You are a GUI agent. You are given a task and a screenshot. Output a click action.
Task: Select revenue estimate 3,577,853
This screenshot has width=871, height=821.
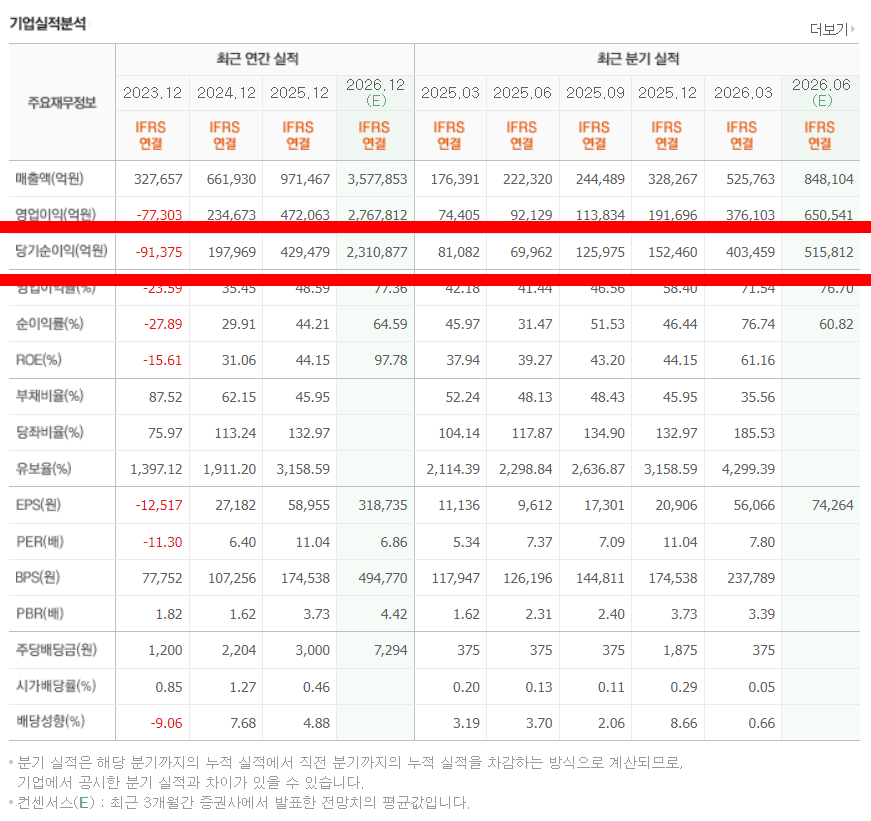tap(377, 179)
